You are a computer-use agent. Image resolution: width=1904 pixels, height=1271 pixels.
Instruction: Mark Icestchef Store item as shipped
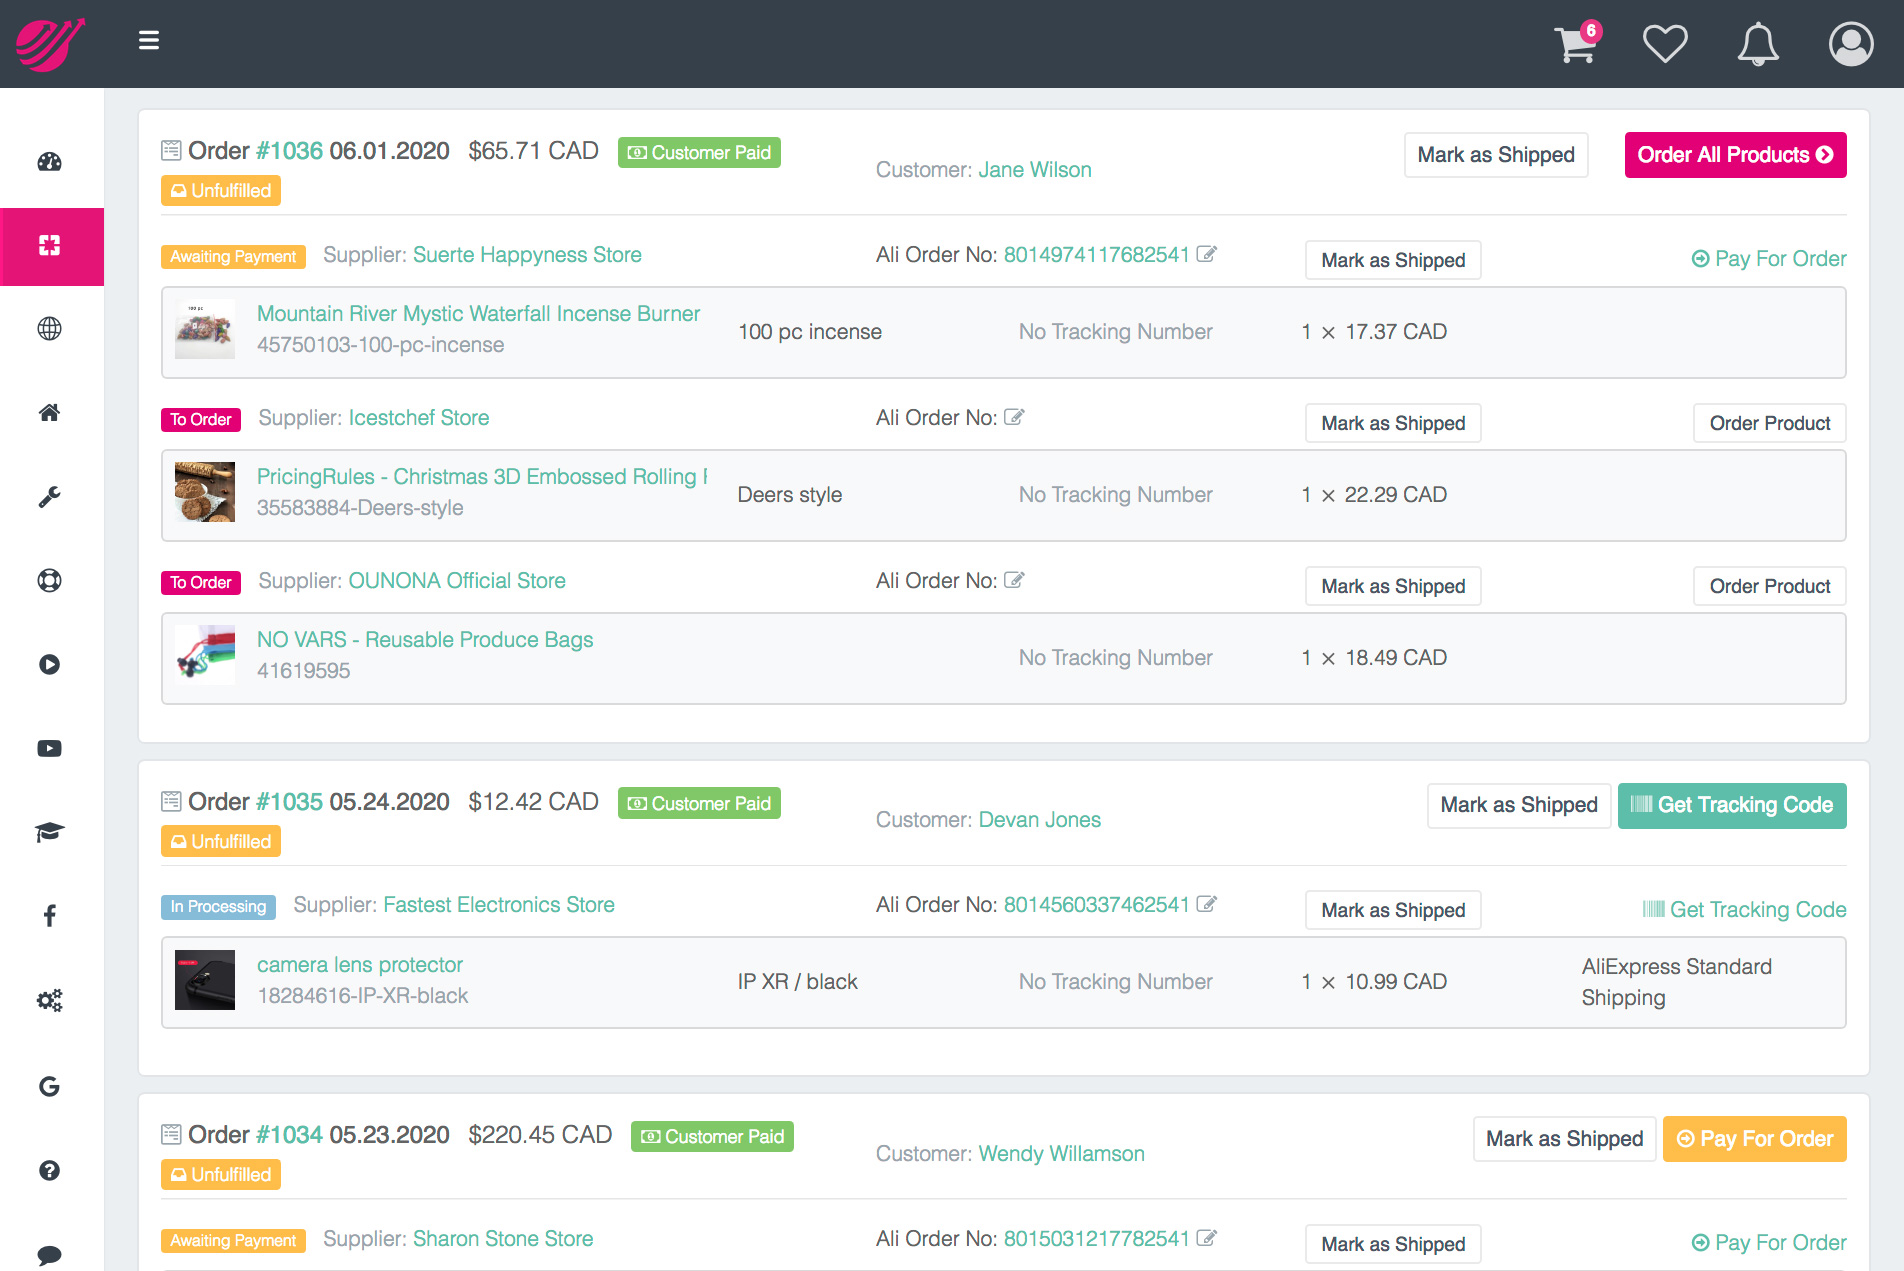1393,423
